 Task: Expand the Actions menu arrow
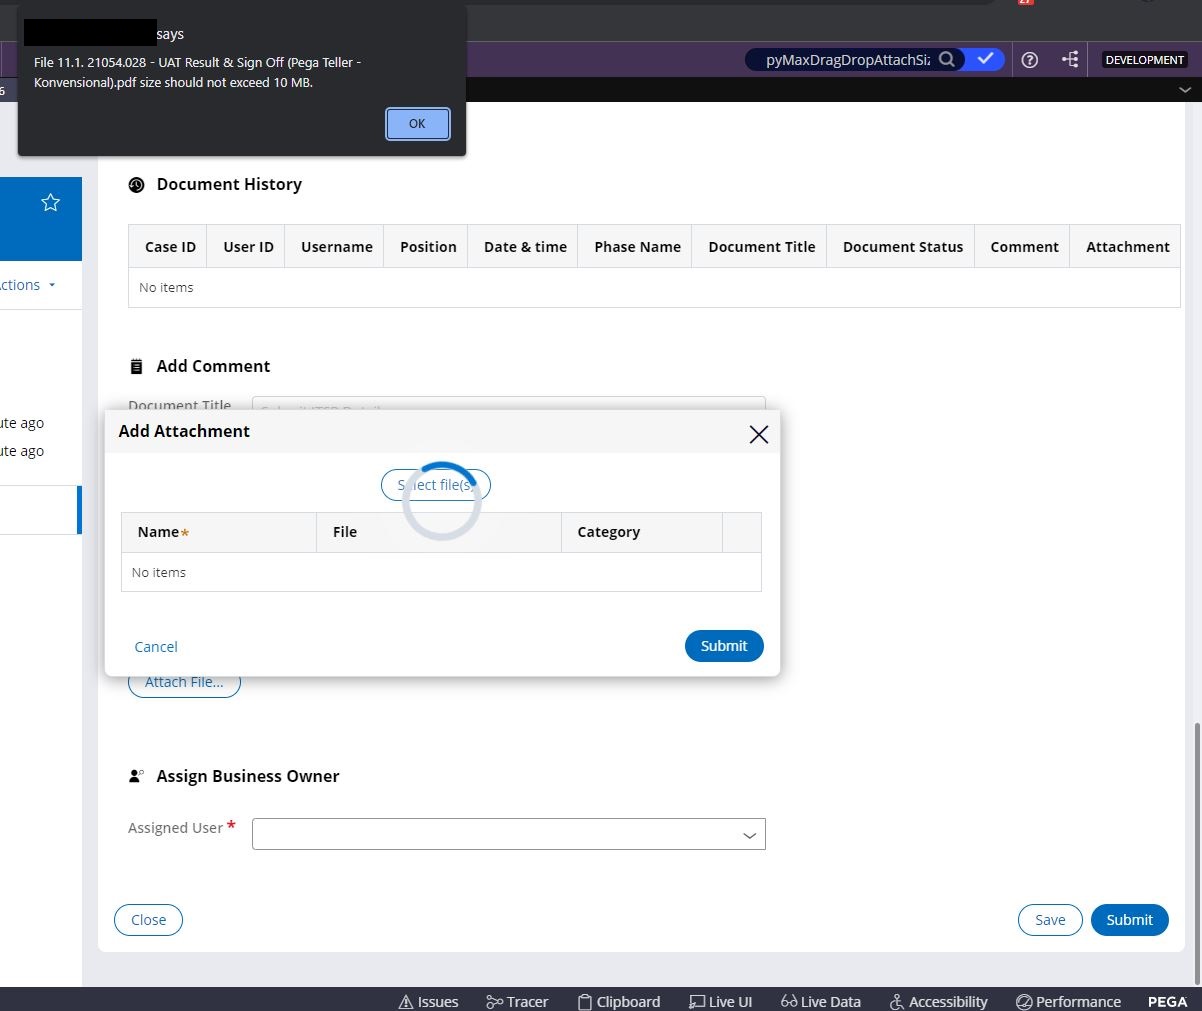tap(52, 285)
